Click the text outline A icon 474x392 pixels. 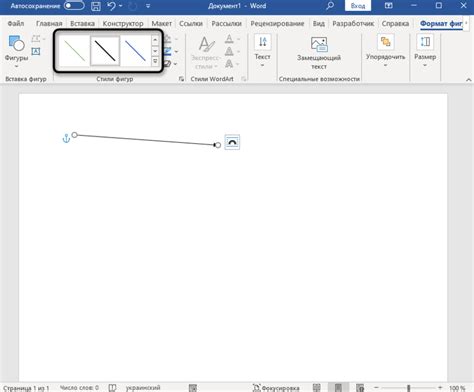(229, 51)
